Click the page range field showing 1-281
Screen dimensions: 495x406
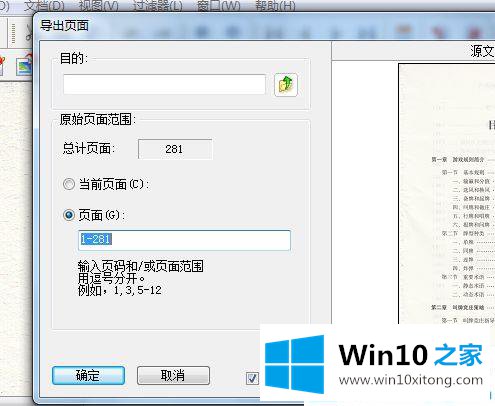pos(184,240)
